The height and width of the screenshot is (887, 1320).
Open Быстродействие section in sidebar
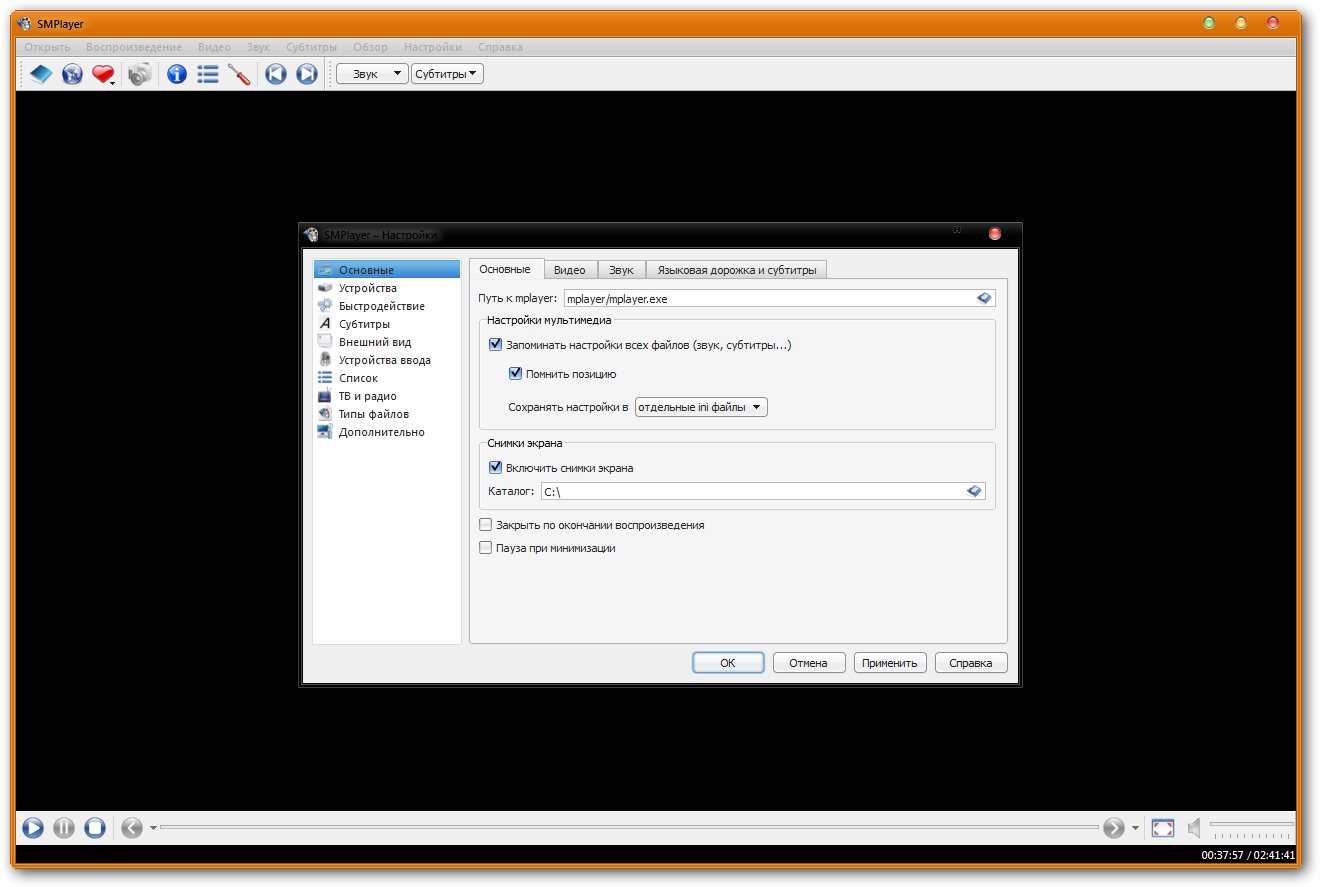(x=387, y=306)
